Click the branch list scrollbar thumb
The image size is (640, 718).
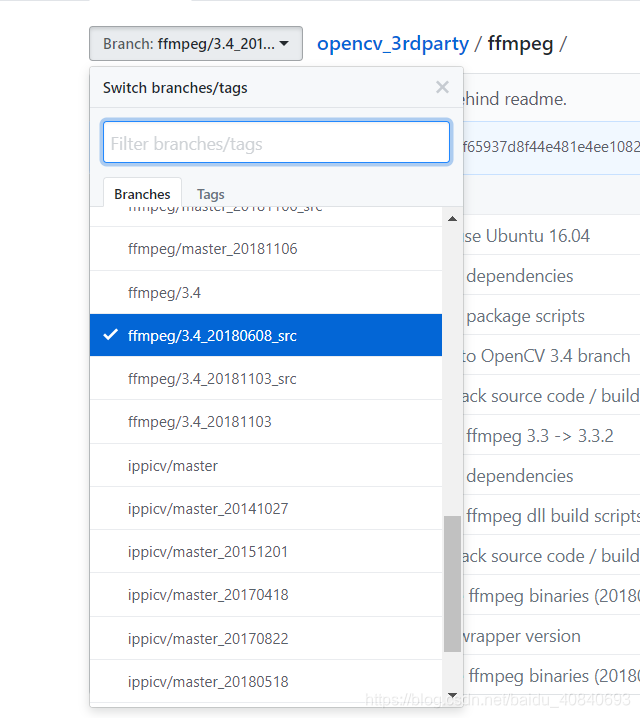(452, 583)
